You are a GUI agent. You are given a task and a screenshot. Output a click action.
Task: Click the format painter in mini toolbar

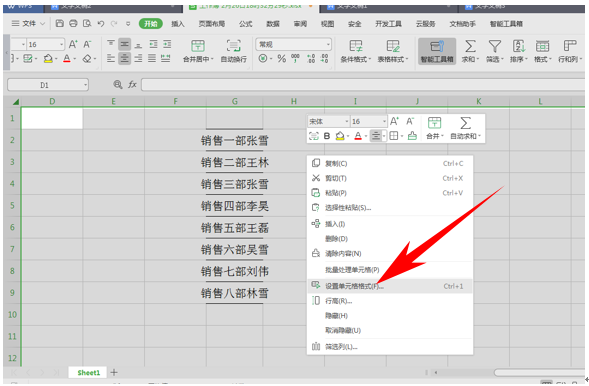(x=412, y=136)
